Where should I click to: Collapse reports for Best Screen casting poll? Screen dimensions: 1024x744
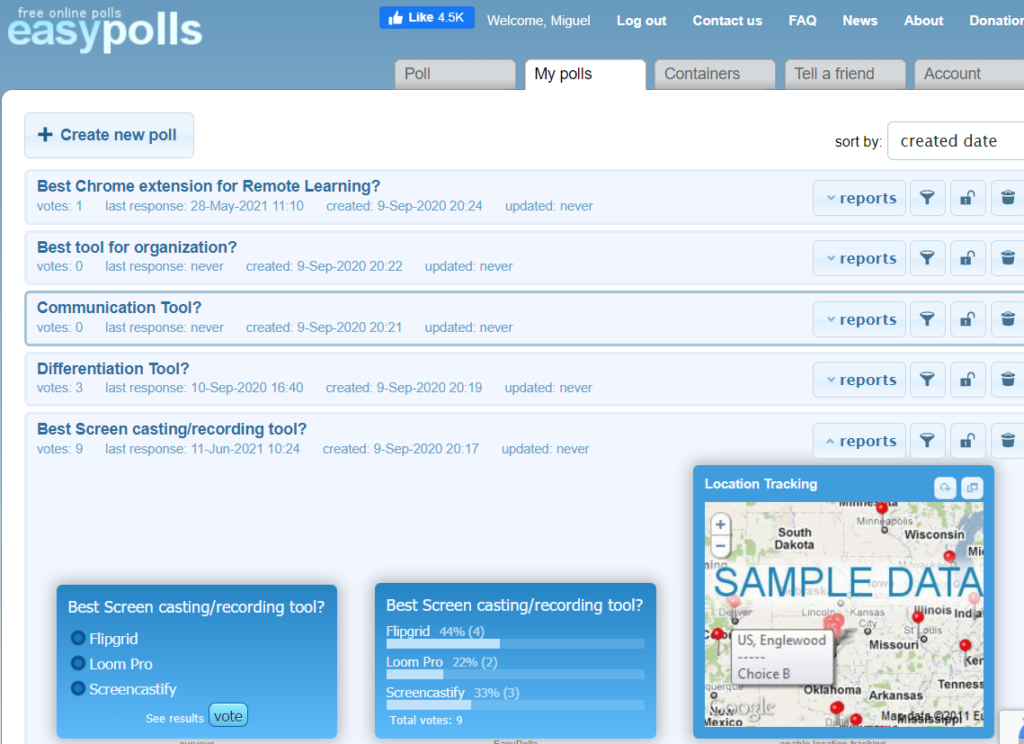coord(858,440)
